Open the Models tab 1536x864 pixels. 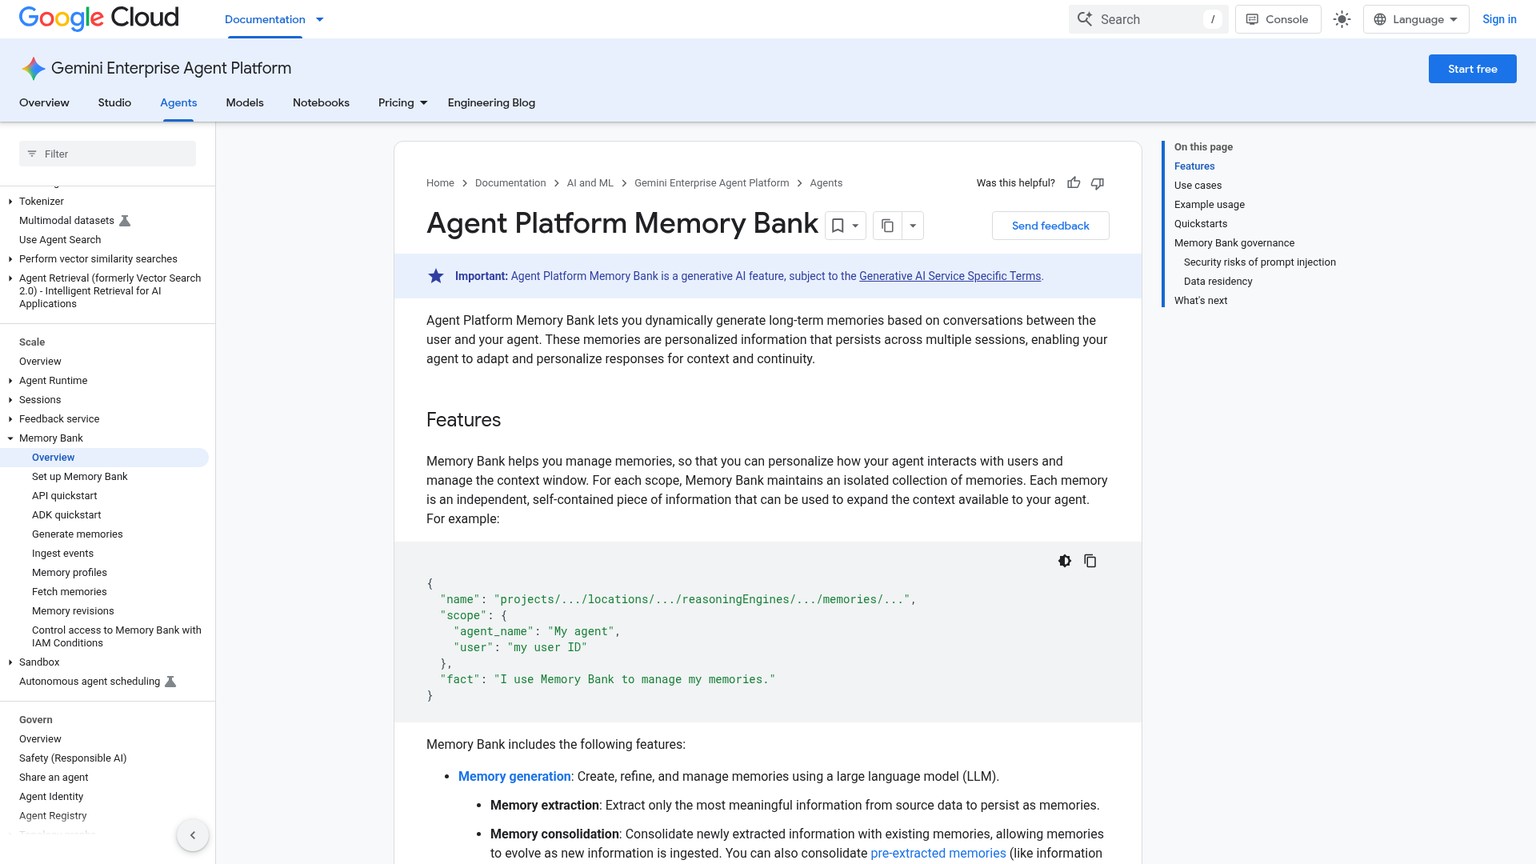coord(245,103)
